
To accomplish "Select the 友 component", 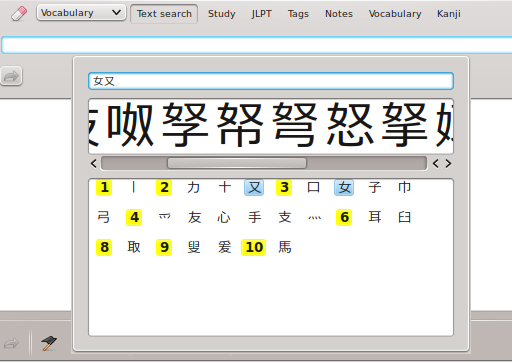I will tap(194, 217).
